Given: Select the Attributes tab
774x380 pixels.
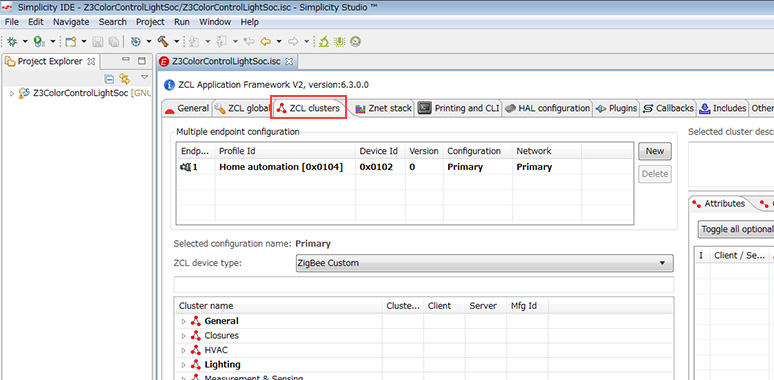Looking at the screenshot, I should [x=718, y=203].
